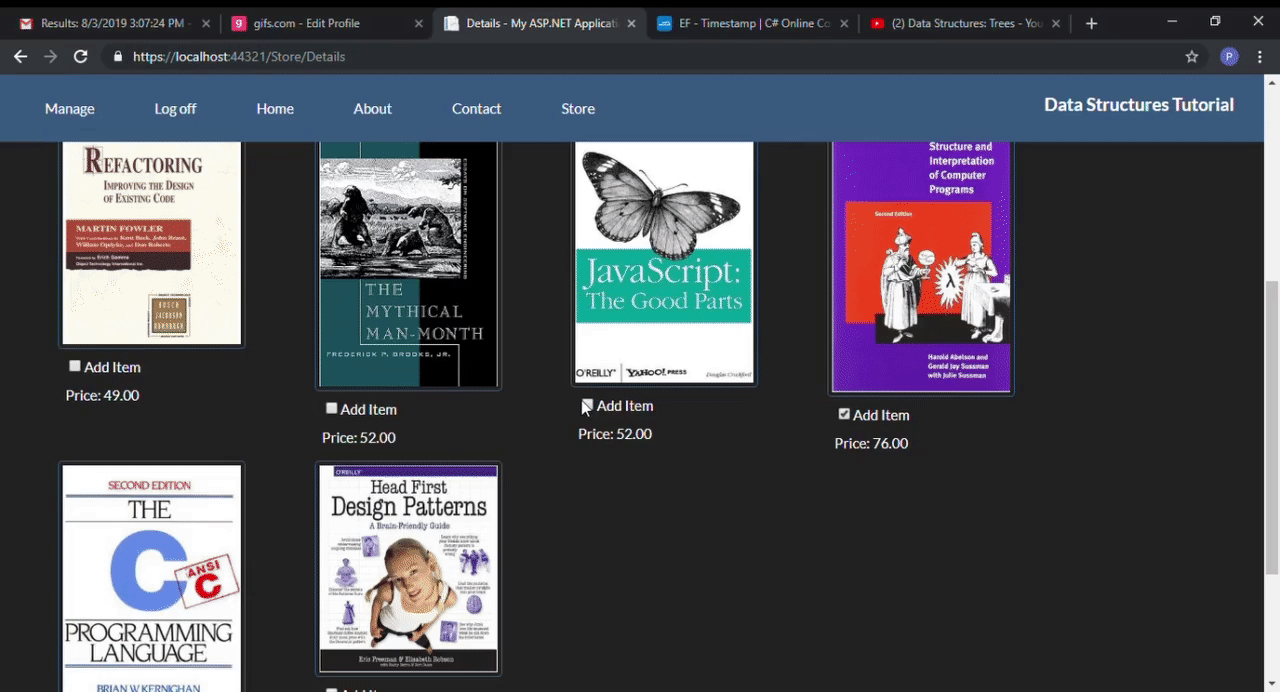Navigate to the Store link

tap(578, 109)
